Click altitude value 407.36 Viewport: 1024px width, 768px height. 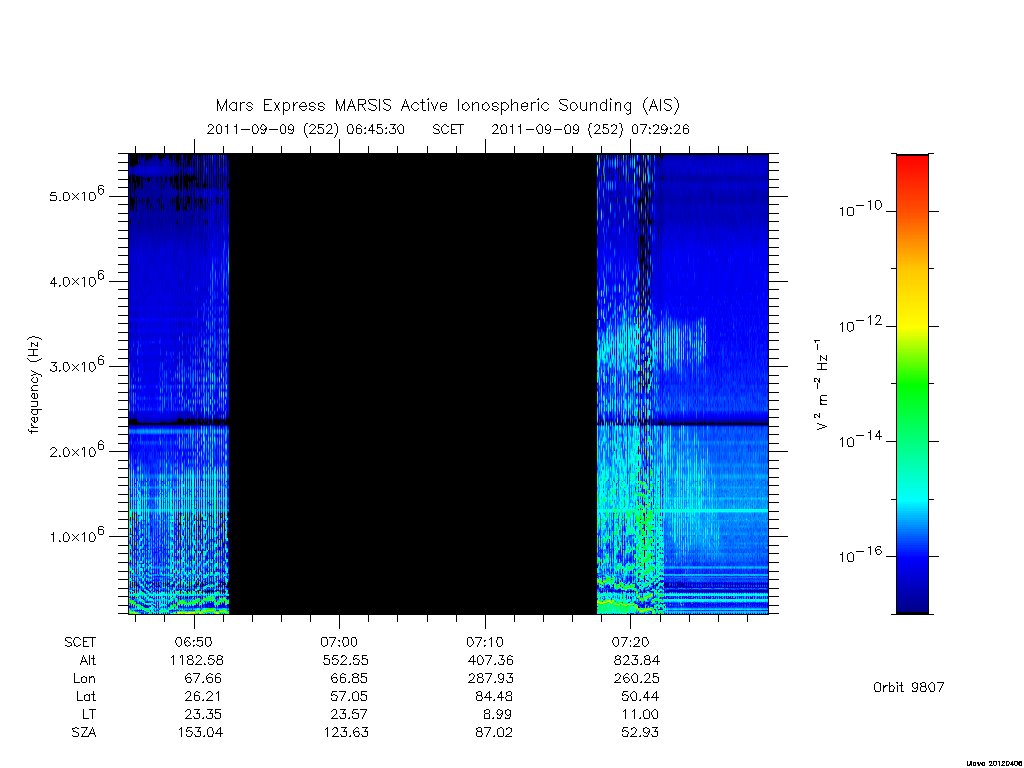point(490,660)
